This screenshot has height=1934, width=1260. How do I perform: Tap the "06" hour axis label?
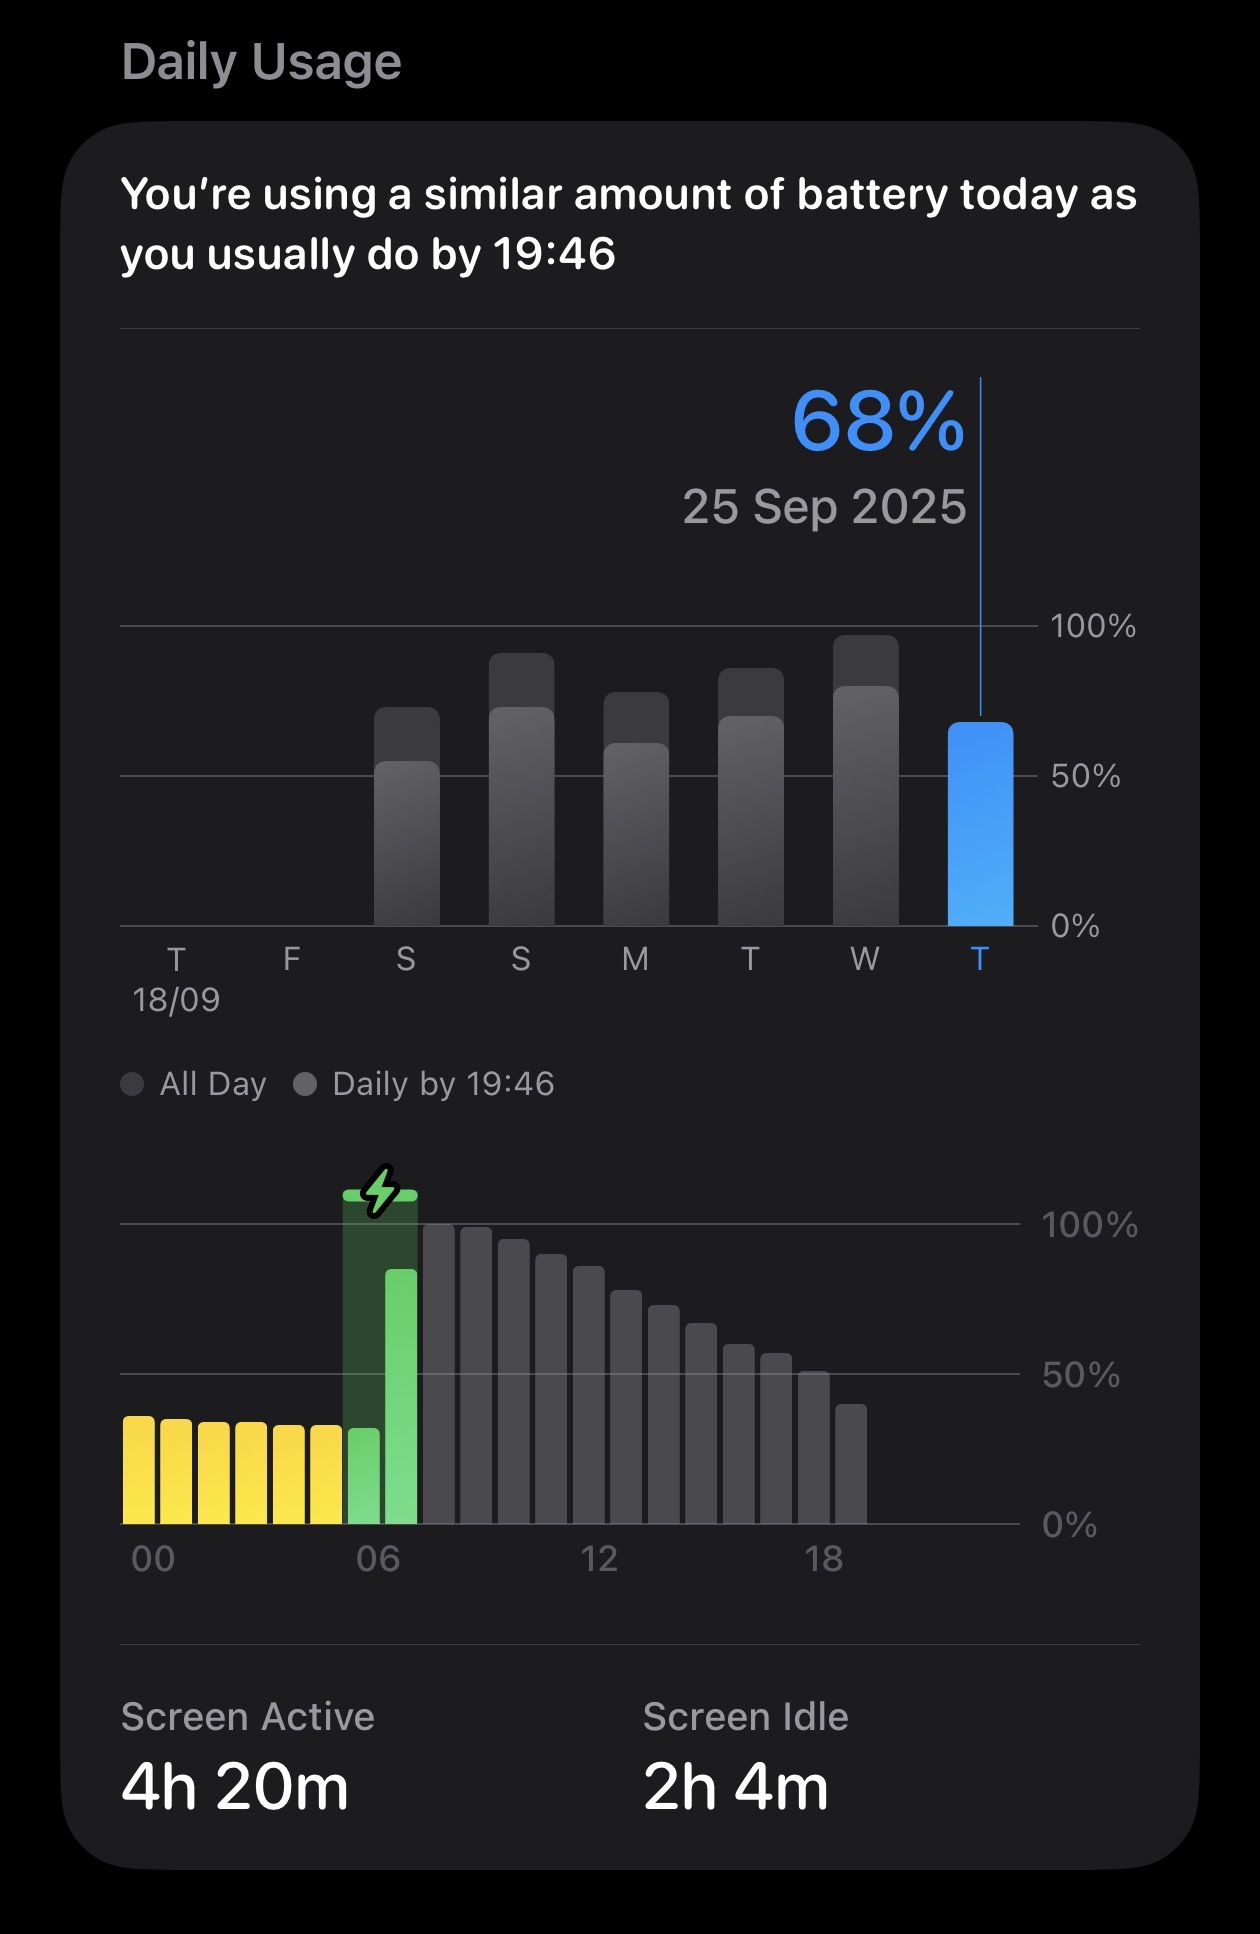[378, 1558]
